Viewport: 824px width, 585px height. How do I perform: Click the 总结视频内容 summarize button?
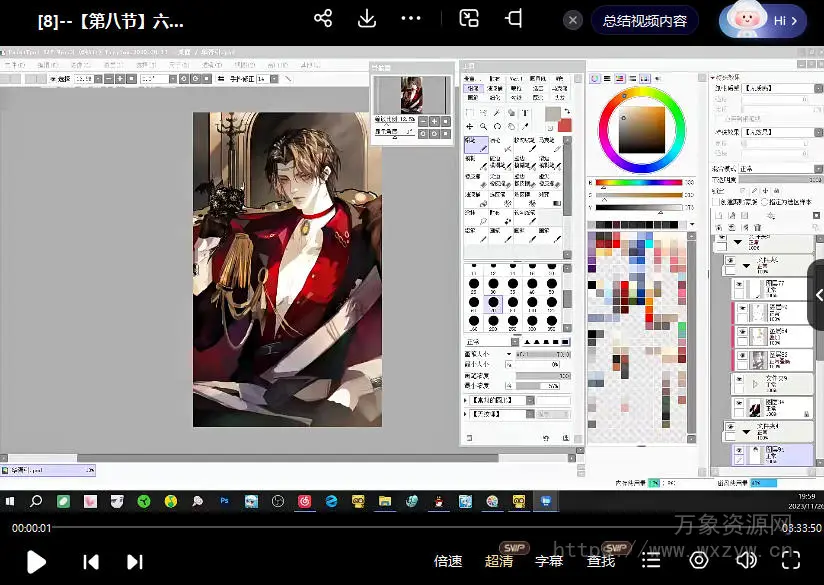645,20
